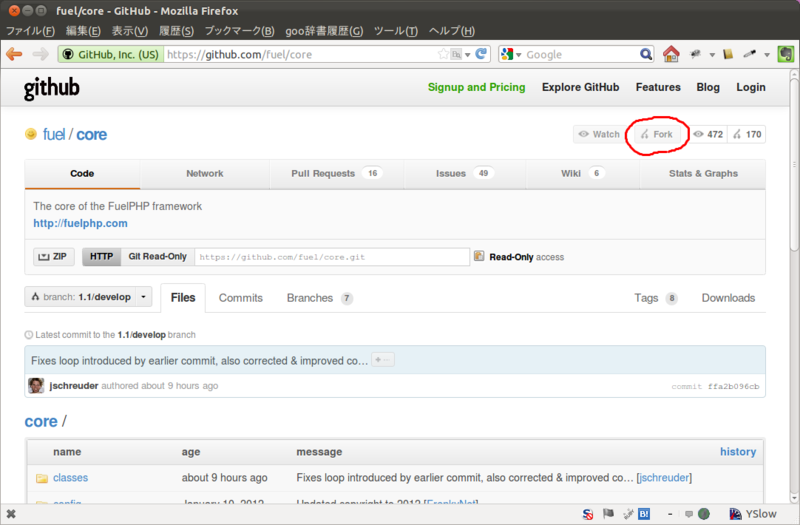
Task: Click the Signup and Pricing link
Action: pyautogui.click(x=476, y=87)
